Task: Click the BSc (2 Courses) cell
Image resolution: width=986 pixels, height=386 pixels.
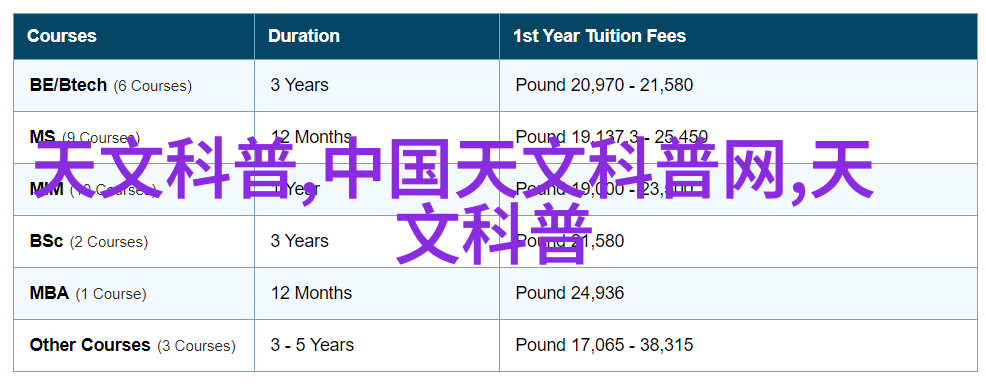Action: point(134,241)
